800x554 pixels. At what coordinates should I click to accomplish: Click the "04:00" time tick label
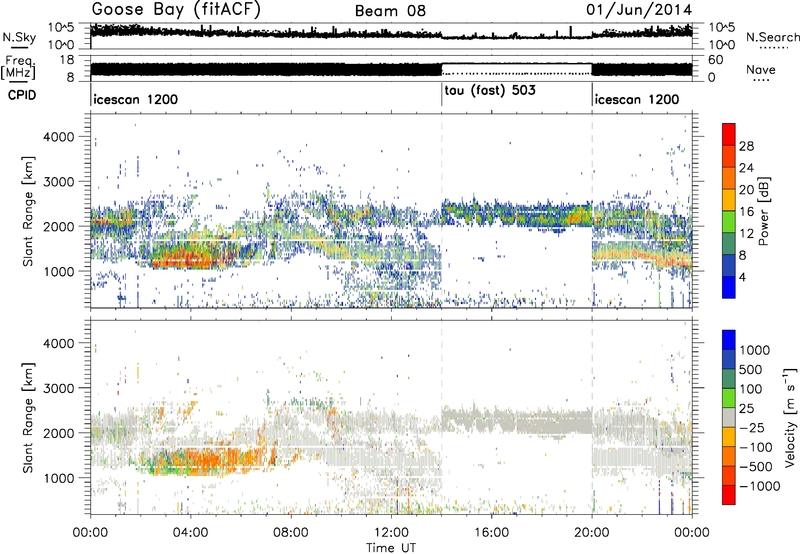pyautogui.click(x=190, y=533)
